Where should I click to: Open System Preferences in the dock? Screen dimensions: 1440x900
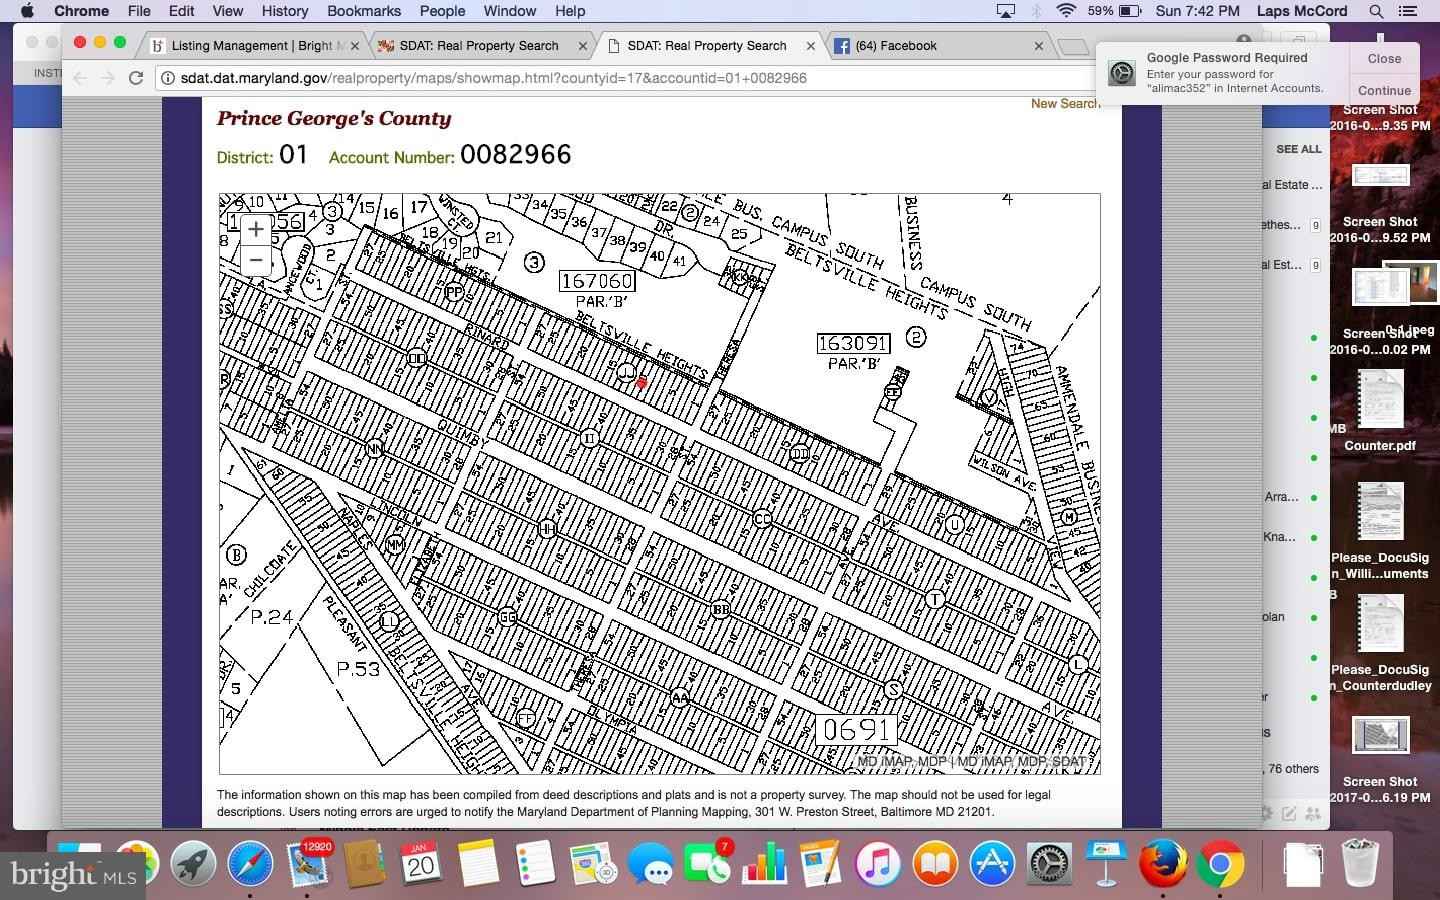point(1048,863)
